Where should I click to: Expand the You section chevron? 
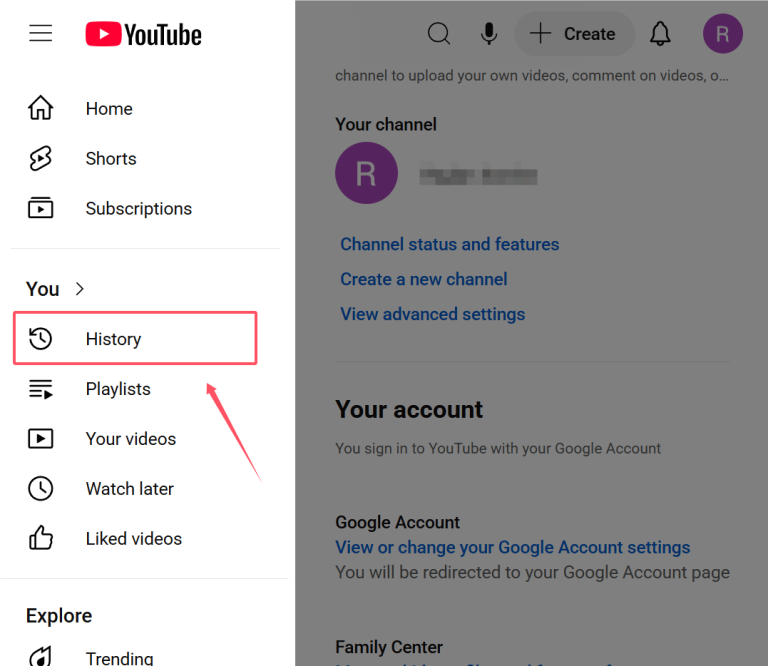point(80,289)
